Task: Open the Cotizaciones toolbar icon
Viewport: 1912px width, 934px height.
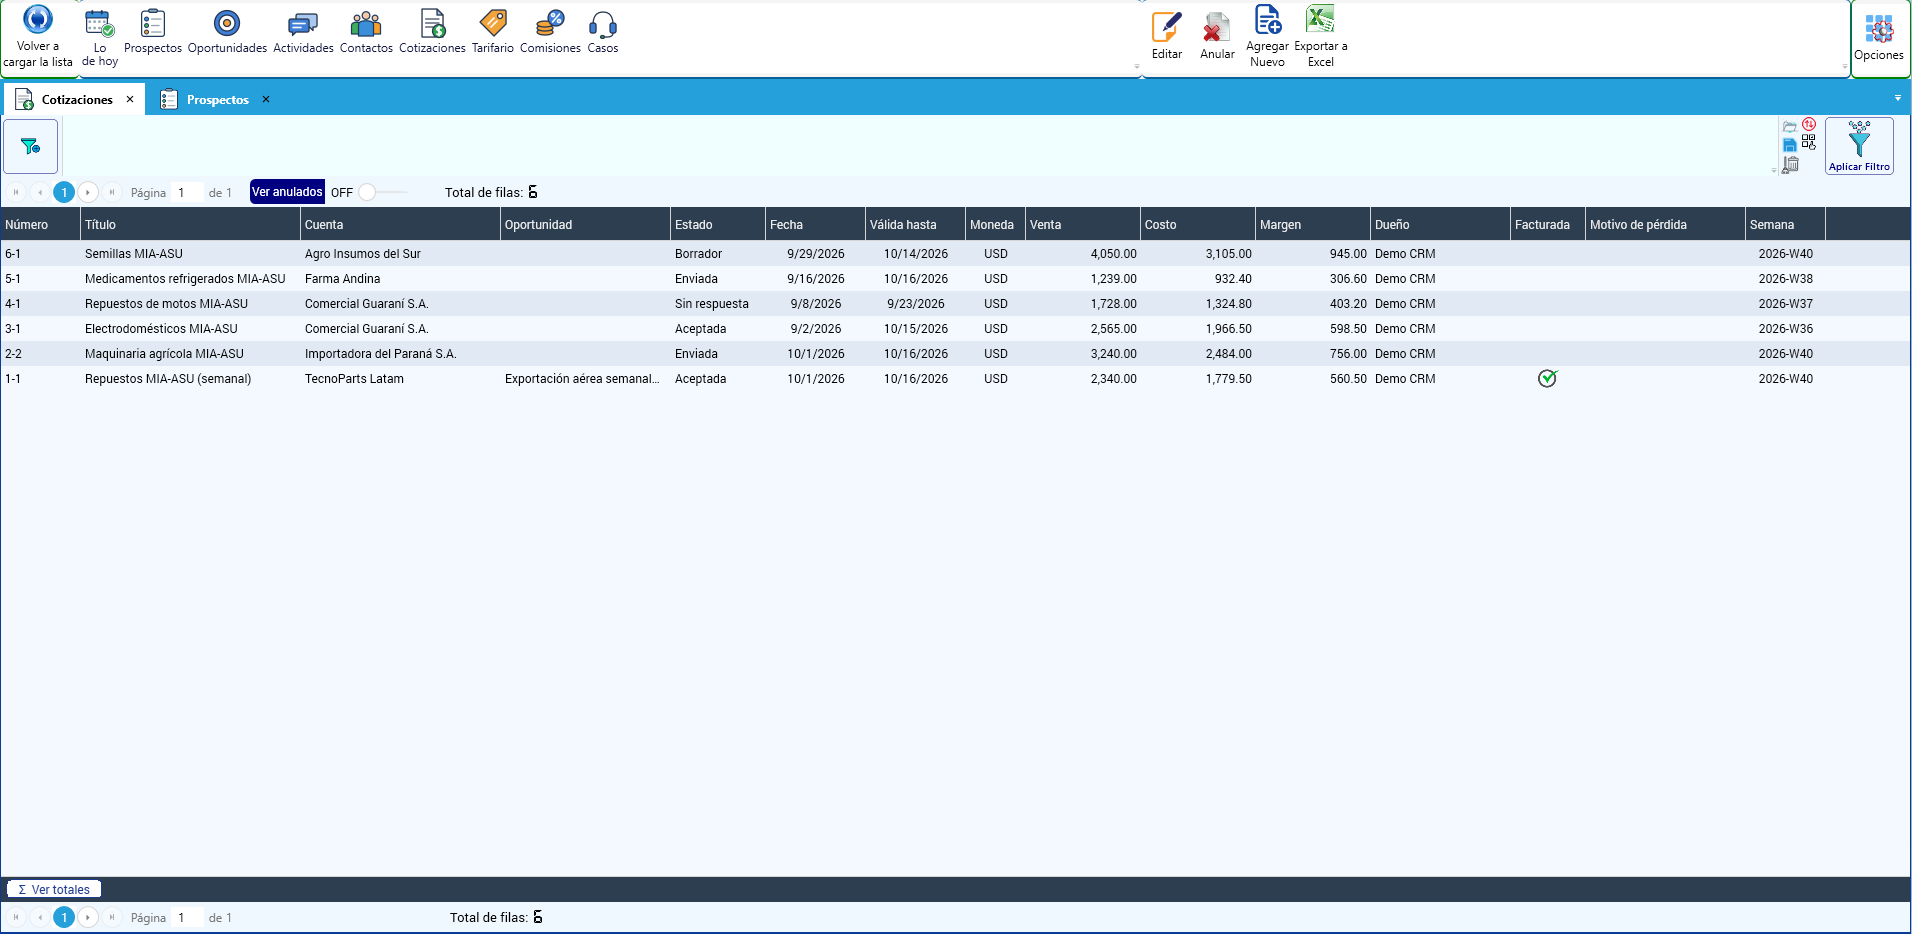Action: pos(433,23)
